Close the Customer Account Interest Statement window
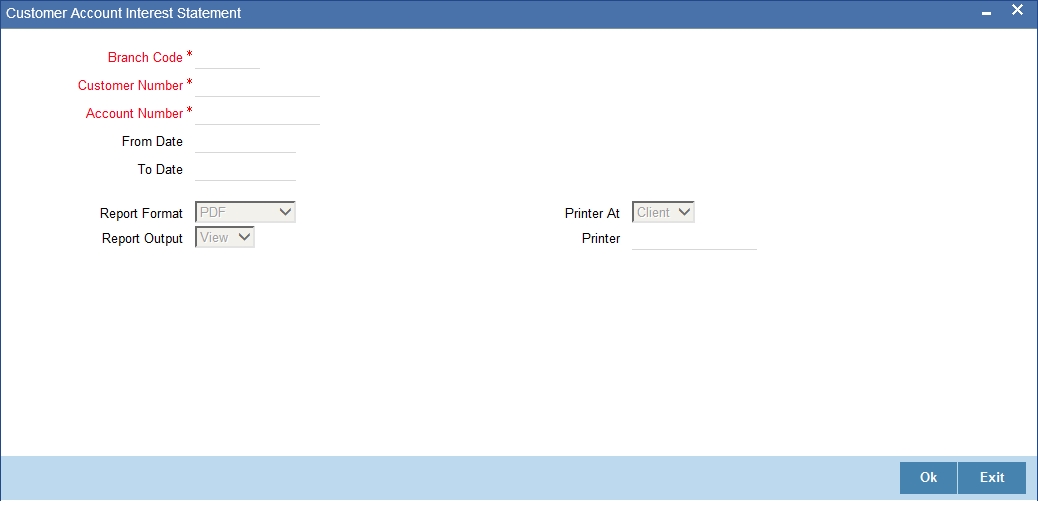Screen dimensions: 1038x508 pyautogui.click(x=1017, y=11)
